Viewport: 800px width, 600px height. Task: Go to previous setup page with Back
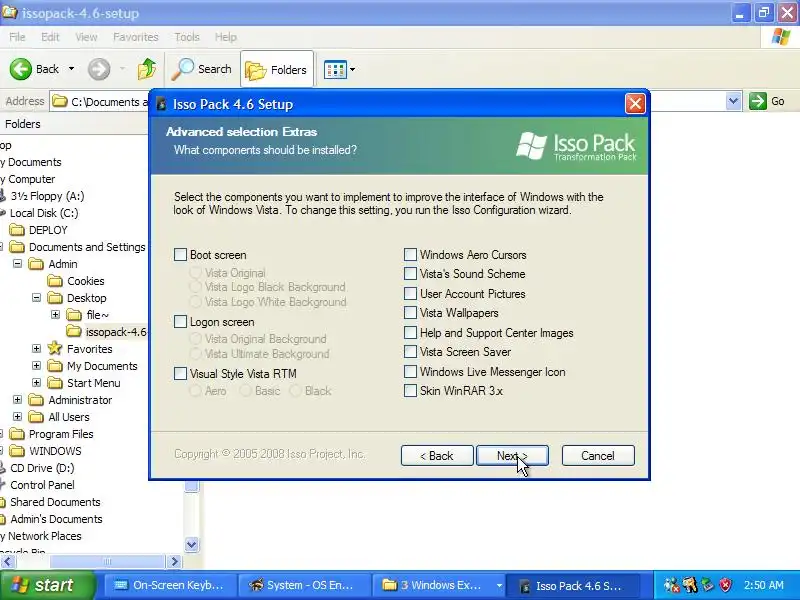click(437, 456)
